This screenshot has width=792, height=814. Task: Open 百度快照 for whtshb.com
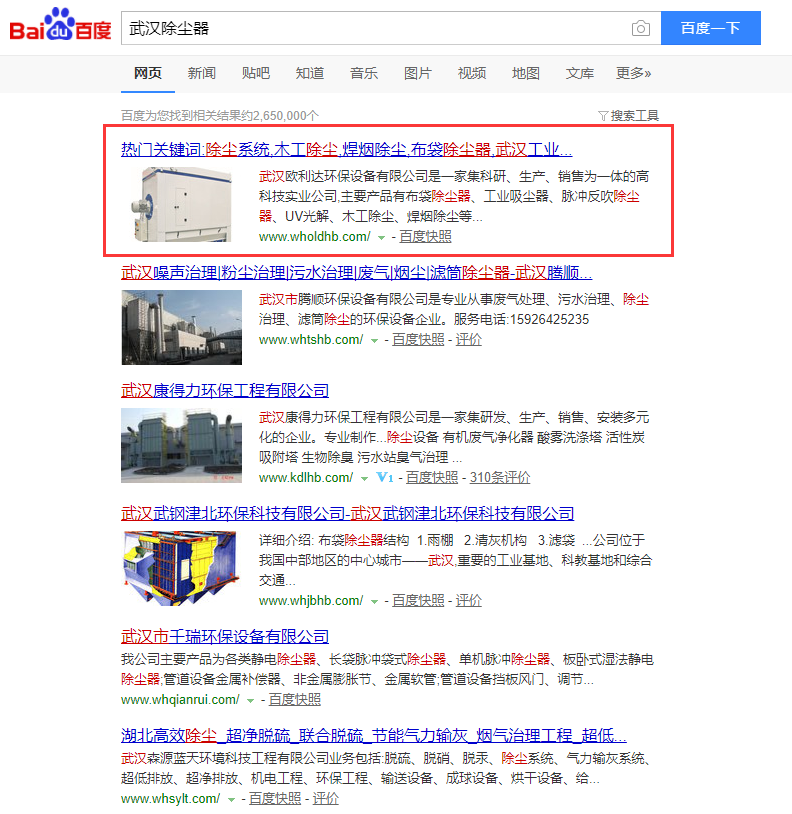click(x=418, y=340)
